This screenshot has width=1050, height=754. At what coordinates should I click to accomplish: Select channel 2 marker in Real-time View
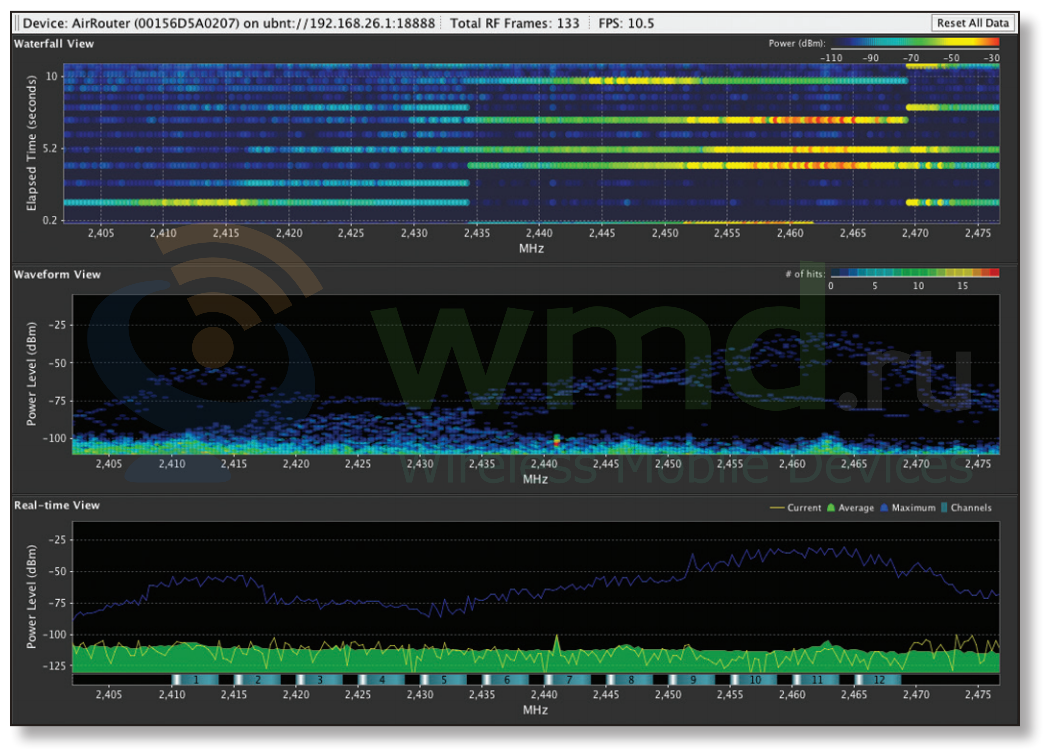coord(257,680)
